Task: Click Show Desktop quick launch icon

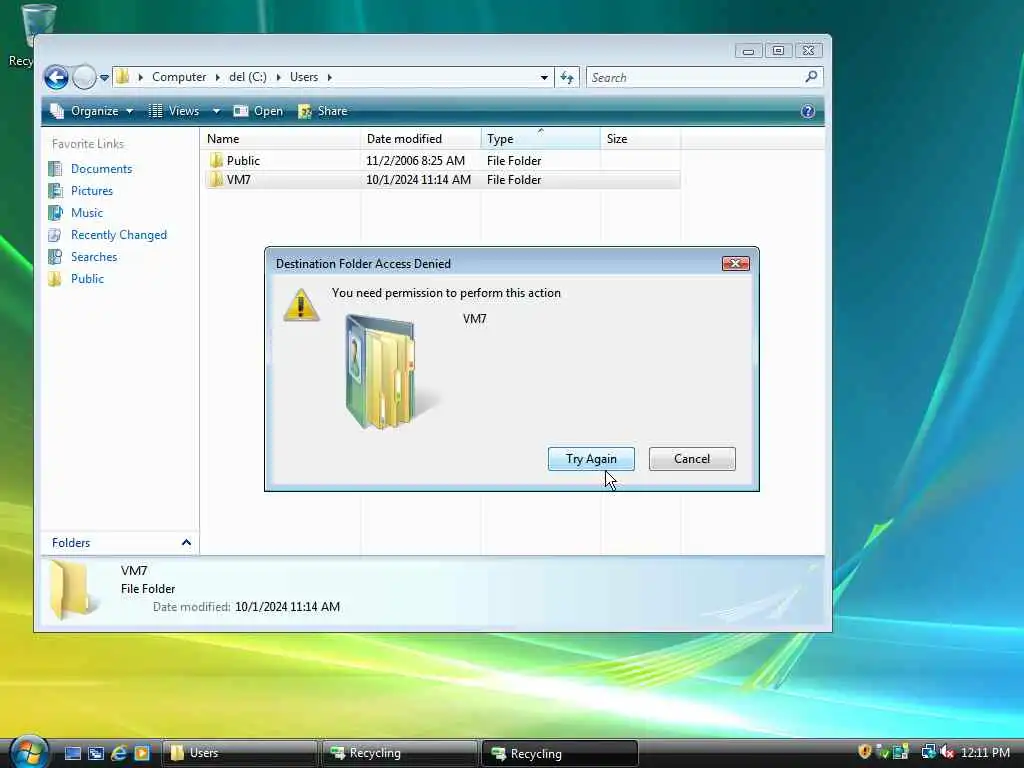Action: [73, 753]
